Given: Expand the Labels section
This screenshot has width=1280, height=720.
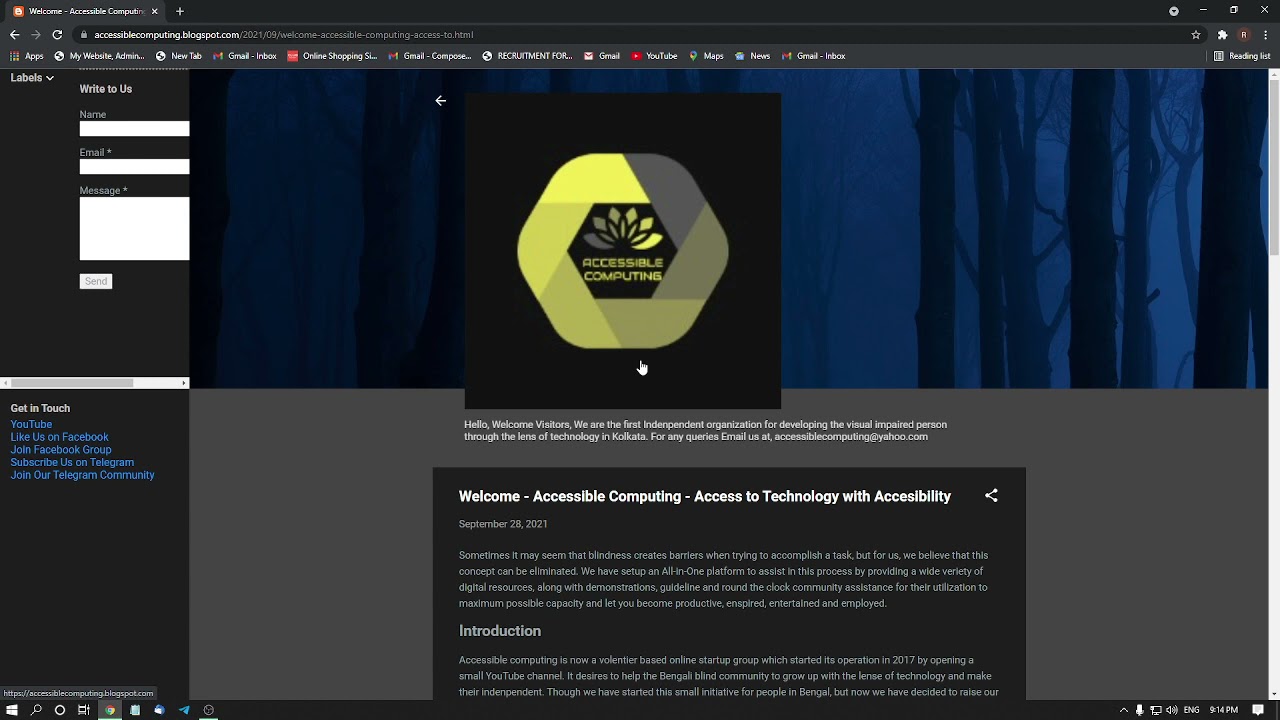Looking at the screenshot, I should pos(32,78).
